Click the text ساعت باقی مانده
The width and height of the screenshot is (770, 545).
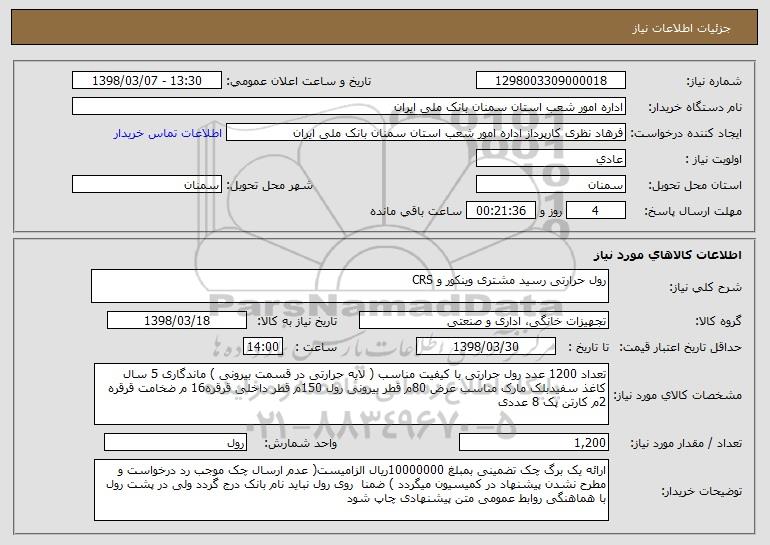coord(415,211)
